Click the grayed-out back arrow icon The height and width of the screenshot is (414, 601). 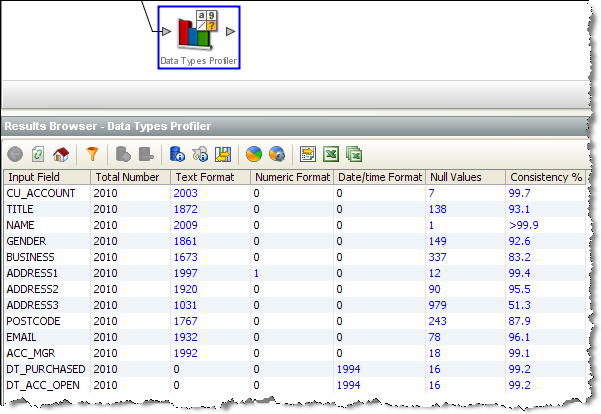pyautogui.click(x=15, y=154)
